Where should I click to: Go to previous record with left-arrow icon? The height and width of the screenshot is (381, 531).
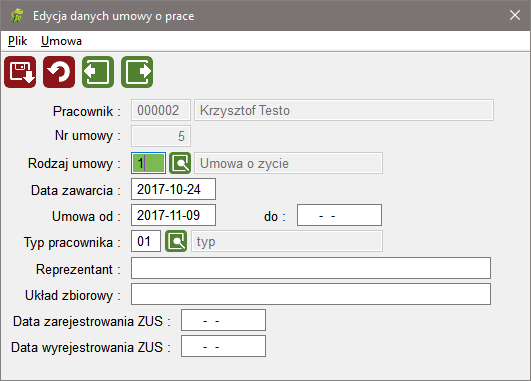point(98,72)
